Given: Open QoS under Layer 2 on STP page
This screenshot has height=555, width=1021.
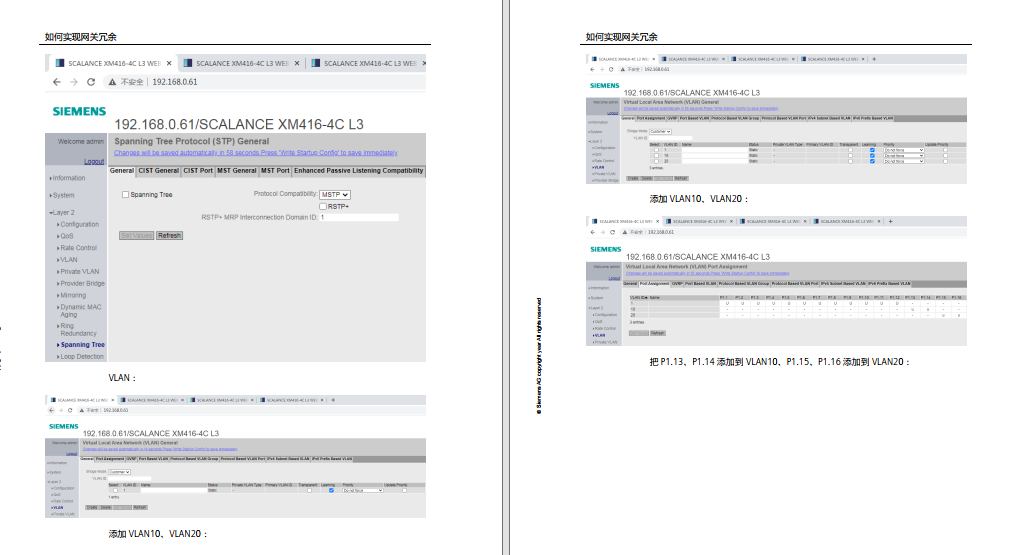Looking at the screenshot, I should click(x=66, y=236).
